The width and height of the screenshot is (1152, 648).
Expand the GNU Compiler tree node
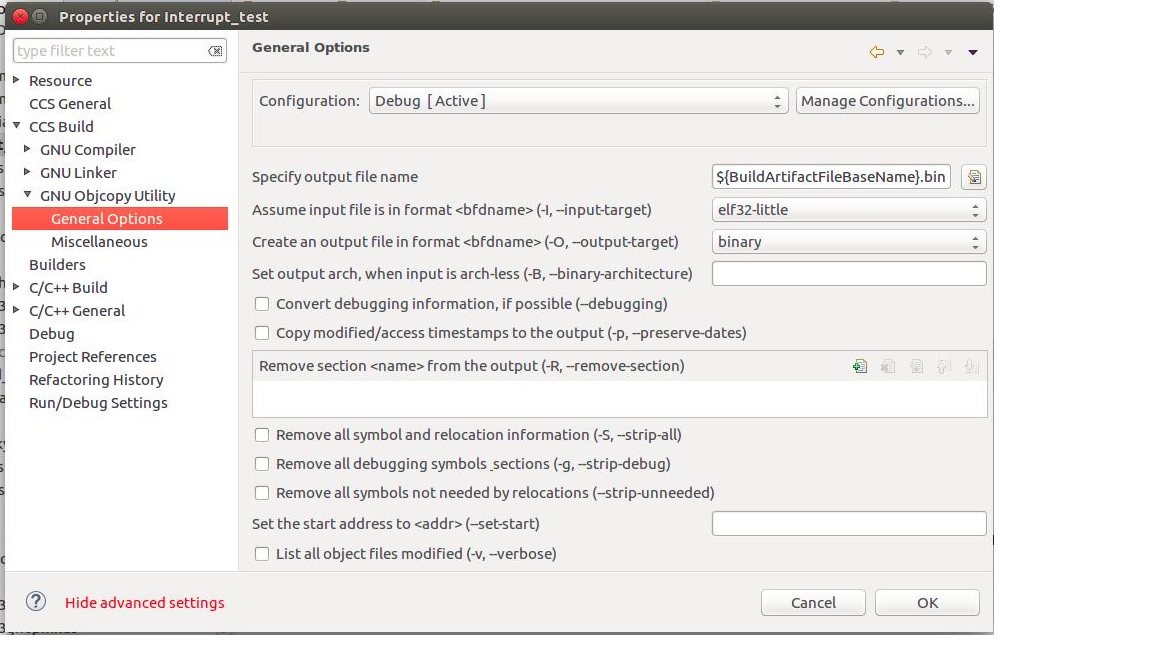(x=28, y=149)
